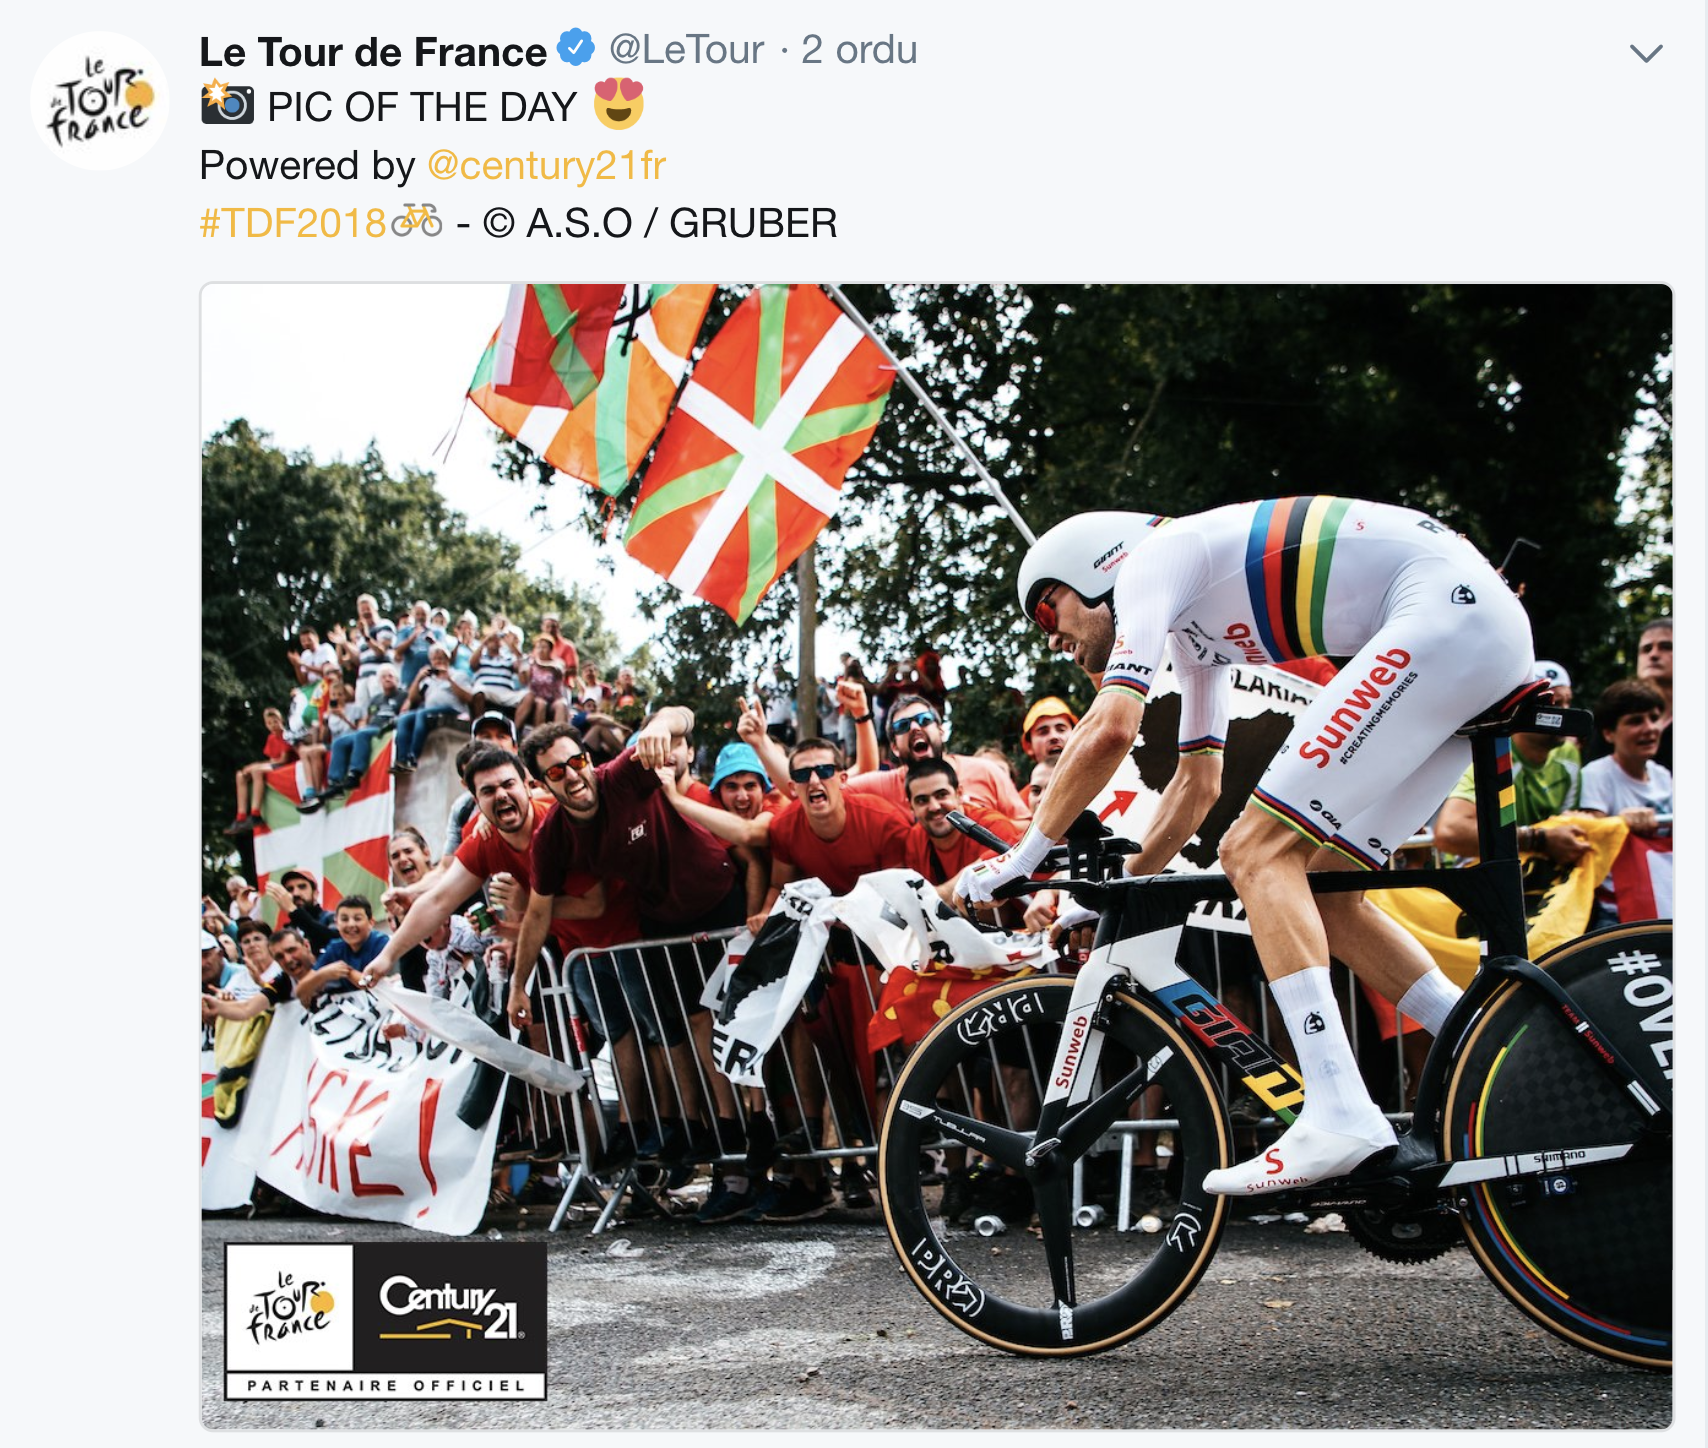Screen dimensions: 1708x1448
Task: Click the camera emoji before PIC OF THE DAY
Action: [x=227, y=103]
